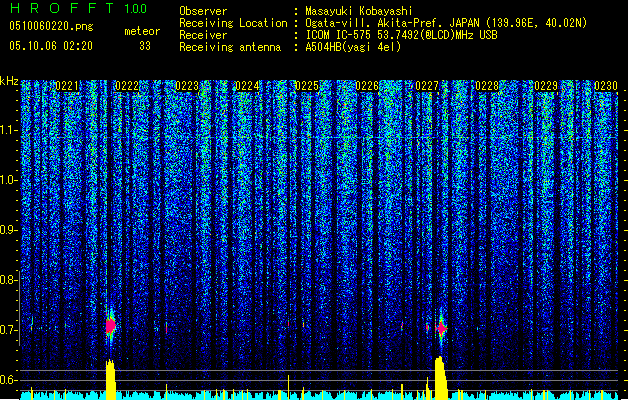Click the meteor count 33
629x400 pixels.
pyautogui.click(x=145, y=46)
